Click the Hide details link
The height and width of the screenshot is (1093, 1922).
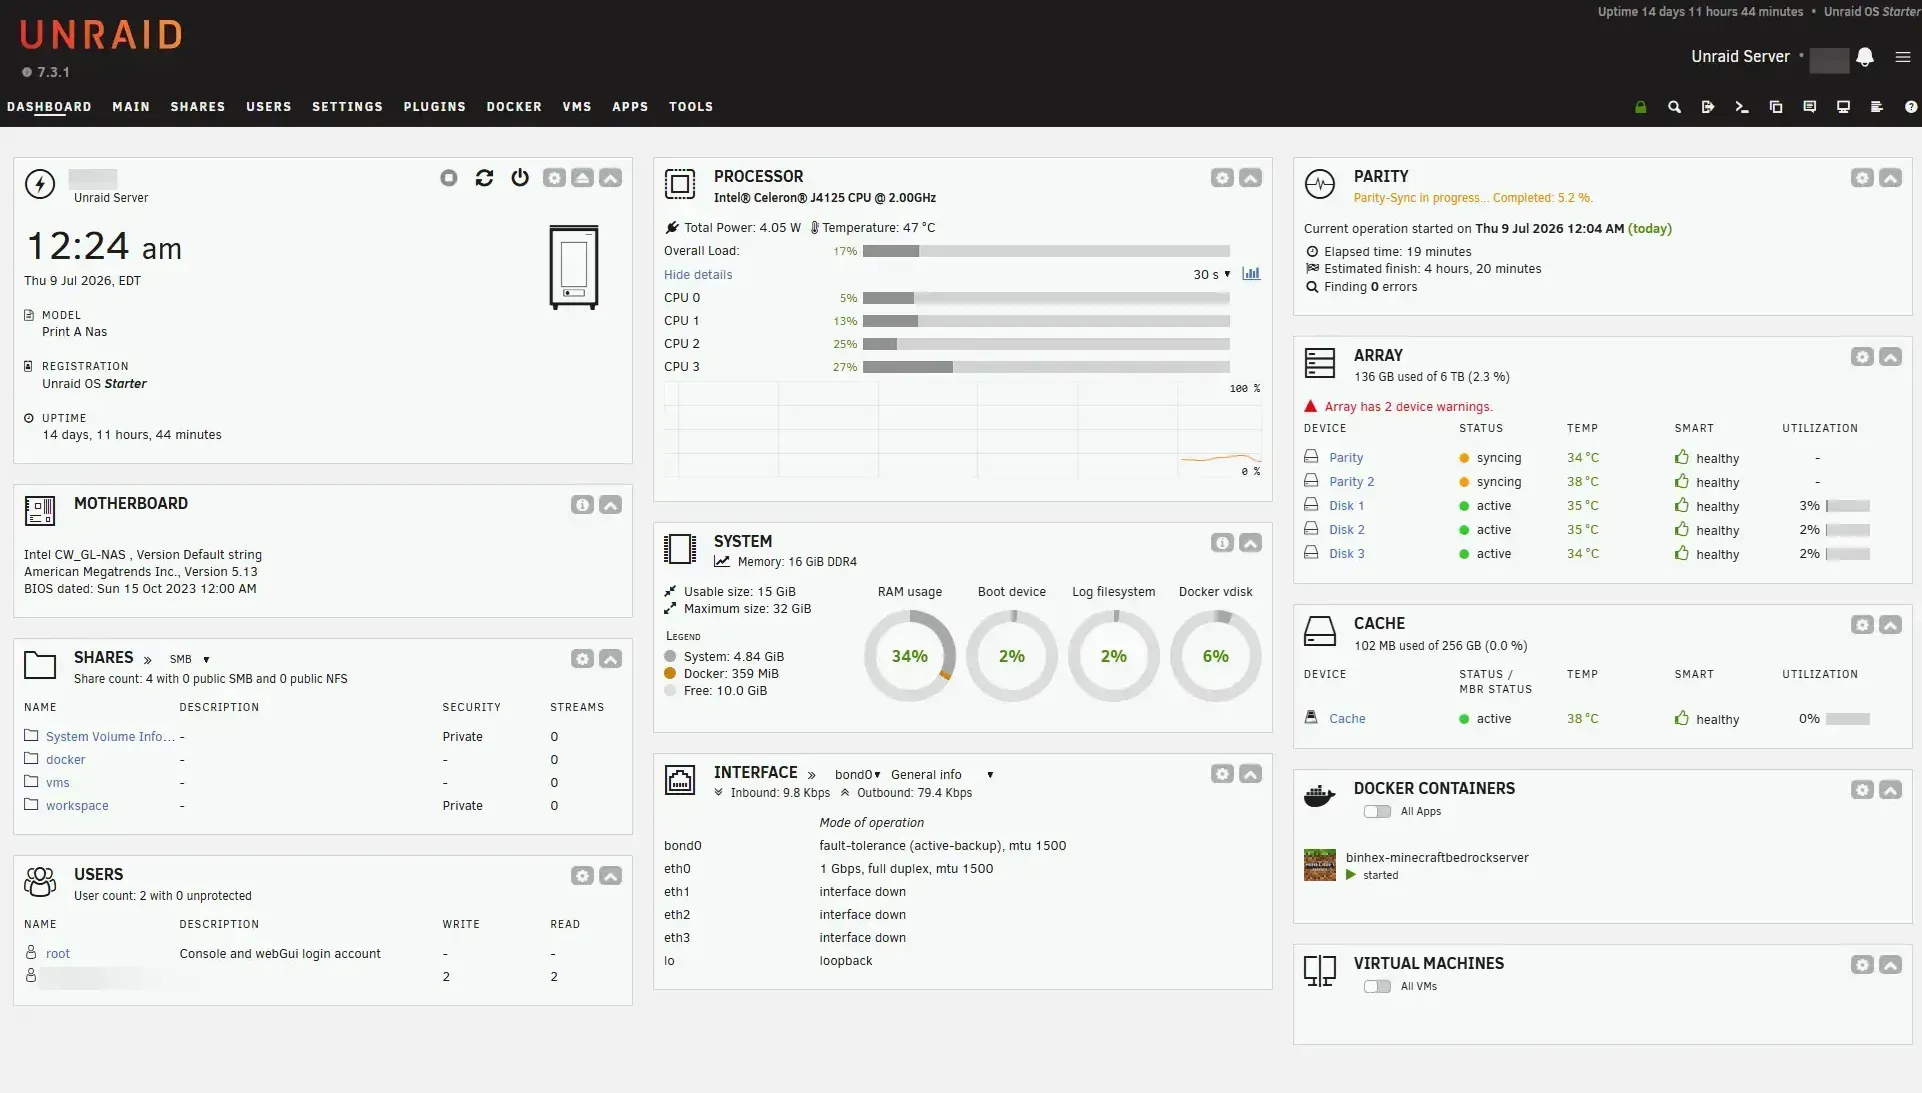click(x=698, y=275)
